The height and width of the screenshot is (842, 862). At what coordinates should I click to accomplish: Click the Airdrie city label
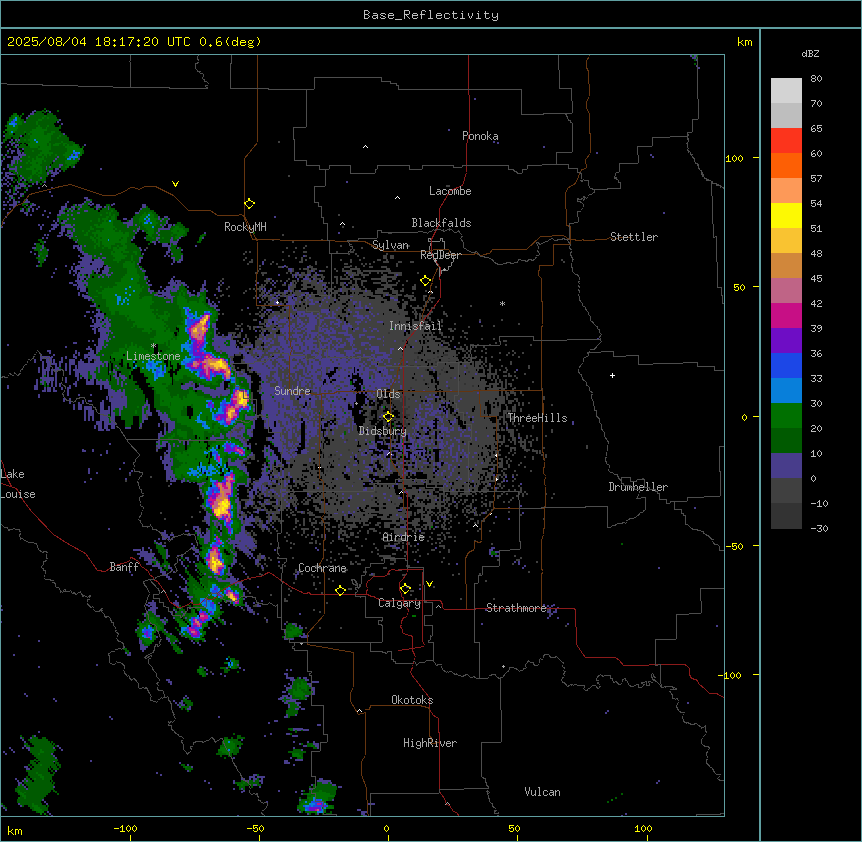point(403,537)
